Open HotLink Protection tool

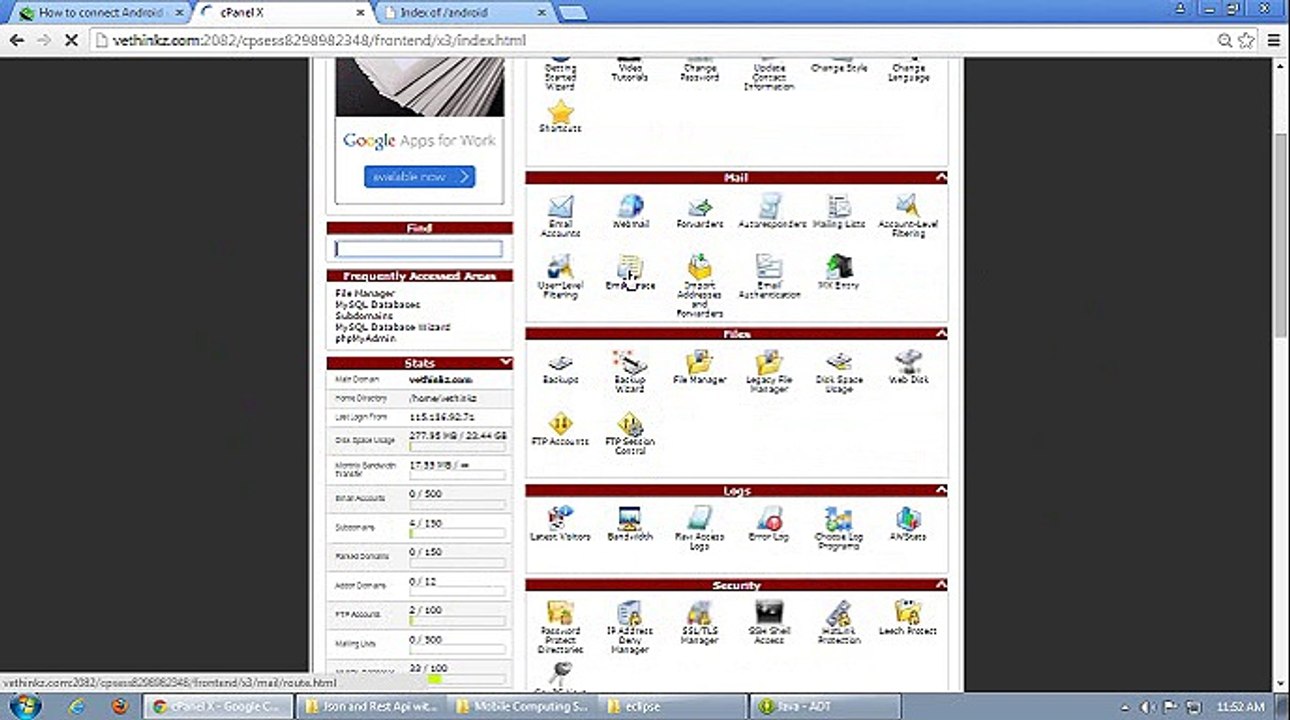click(x=839, y=622)
